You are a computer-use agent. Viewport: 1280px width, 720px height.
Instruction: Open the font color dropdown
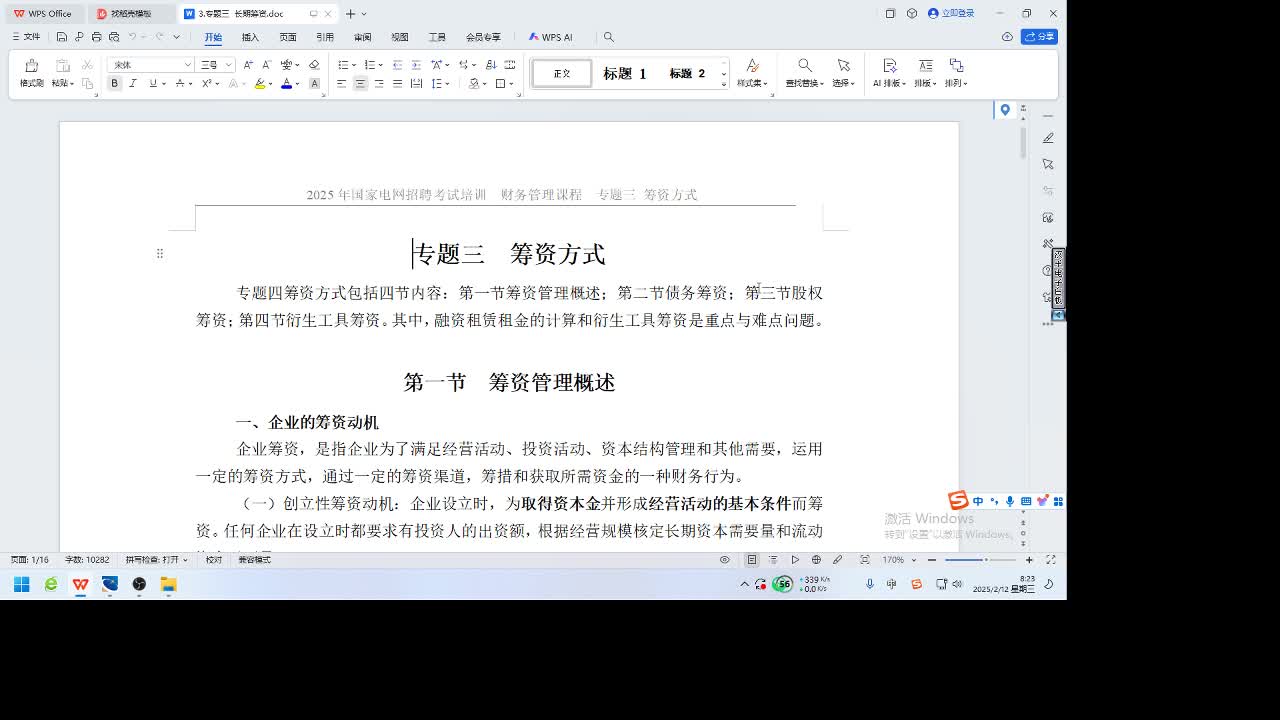pos(297,84)
